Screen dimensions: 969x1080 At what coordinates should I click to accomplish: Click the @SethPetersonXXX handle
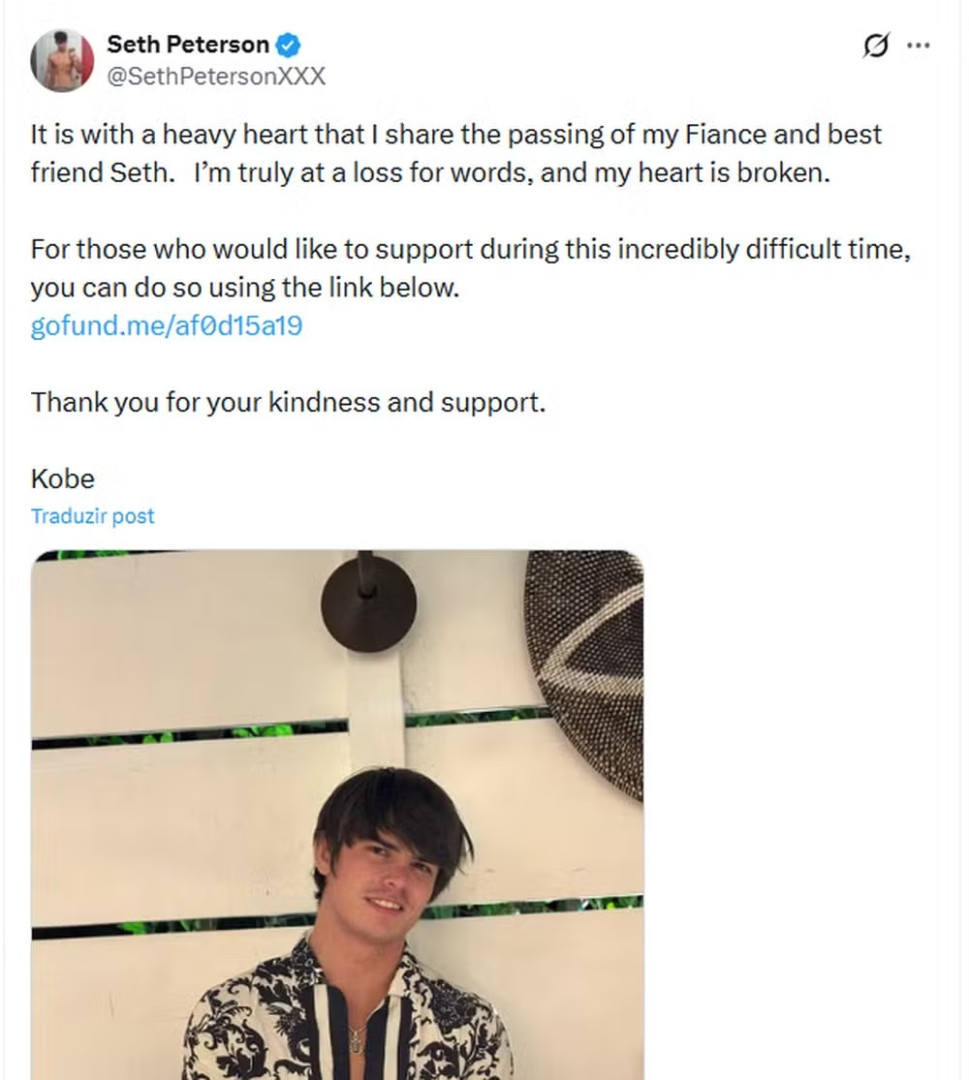(x=216, y=77)
